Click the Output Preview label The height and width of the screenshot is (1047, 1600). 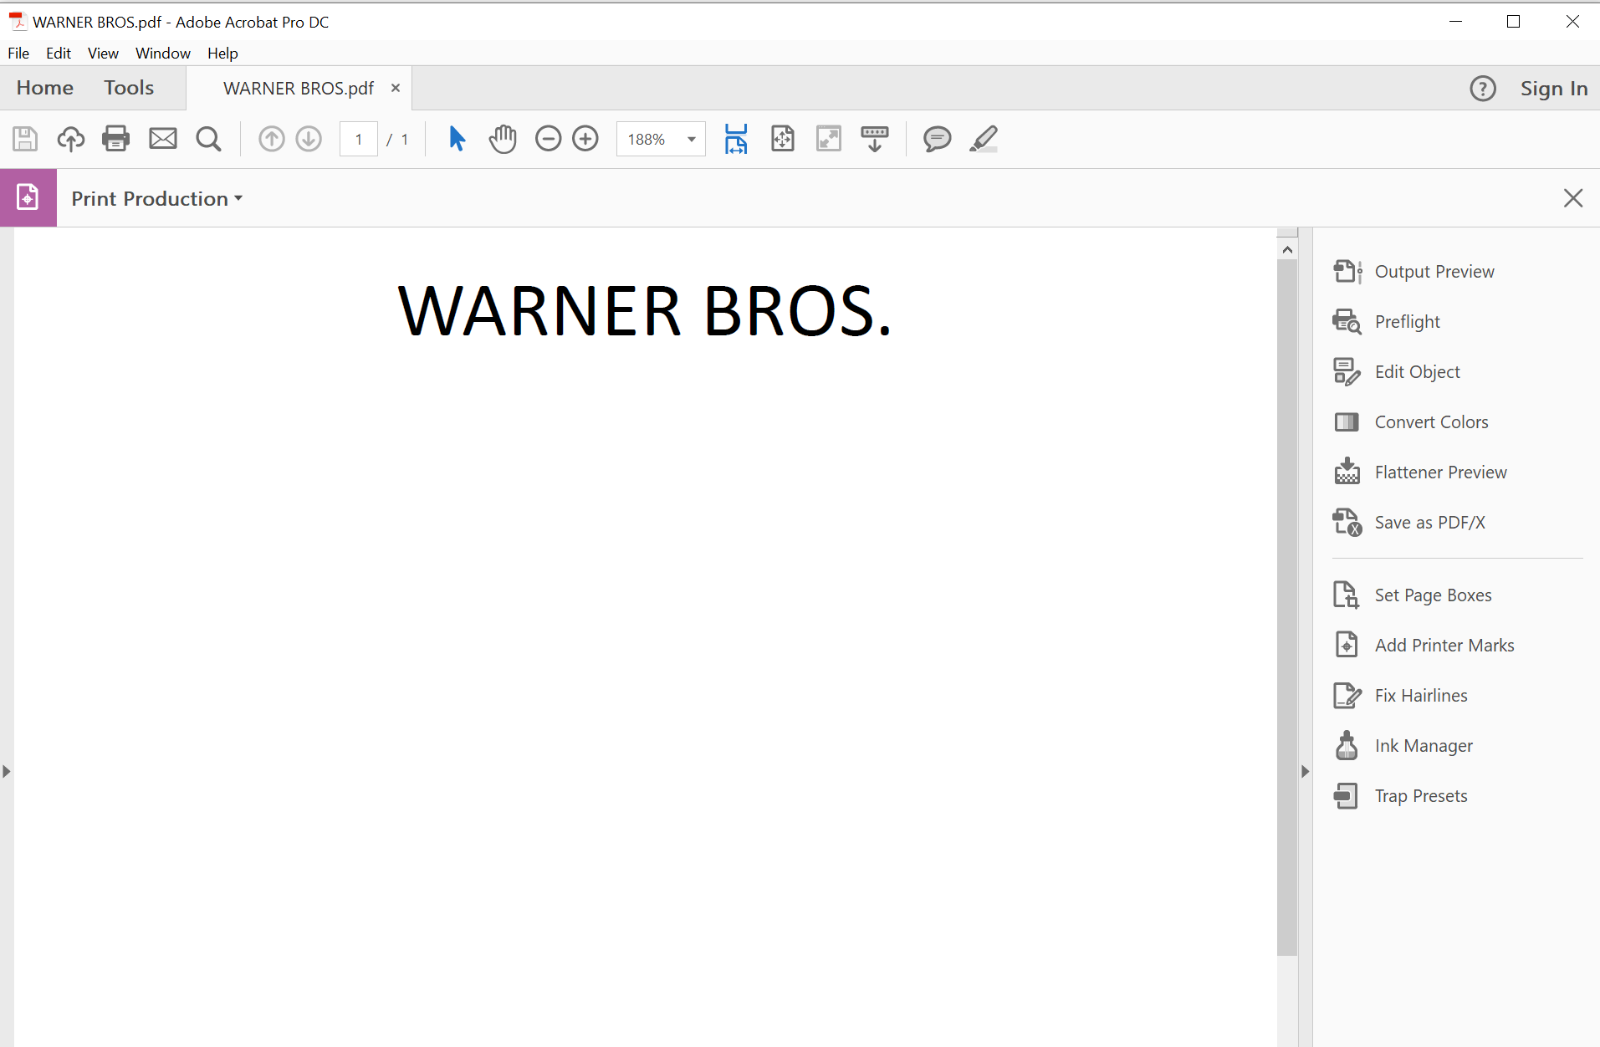[1434, 272]
